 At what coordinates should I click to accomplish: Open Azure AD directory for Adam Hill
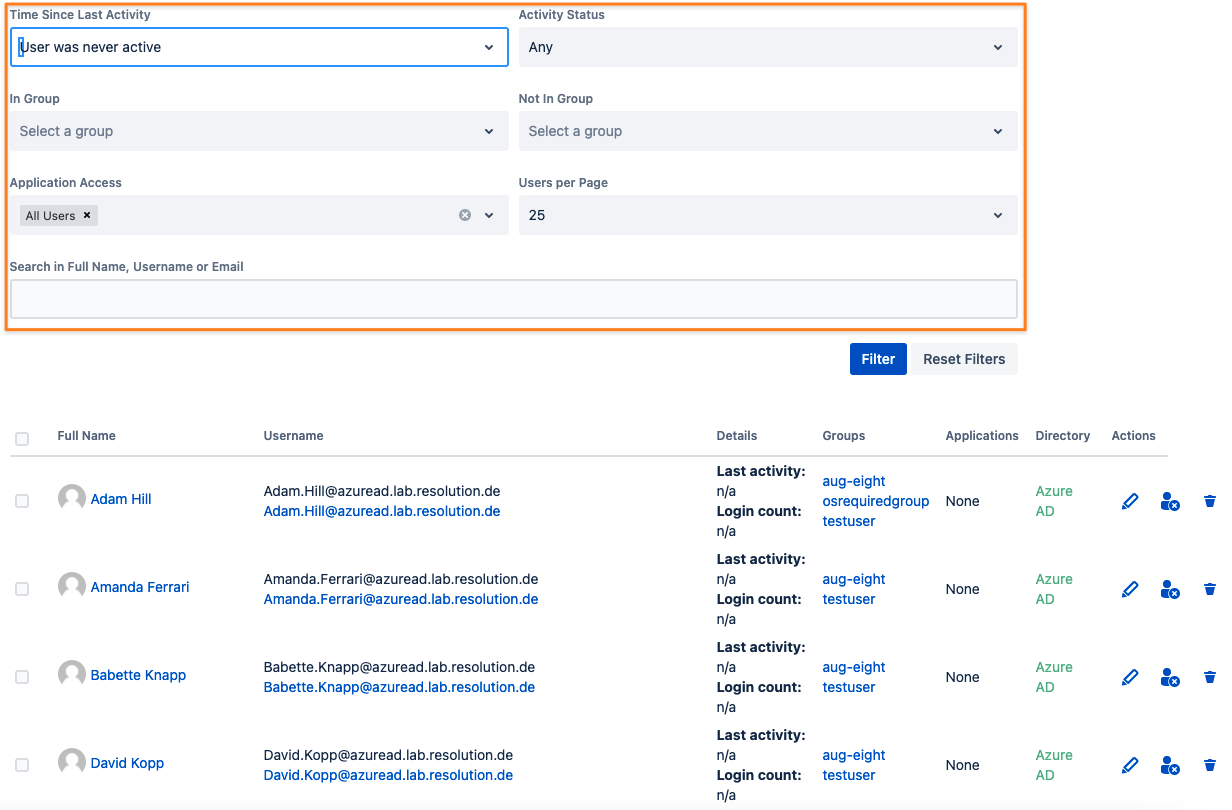(x=1054, y=501)
